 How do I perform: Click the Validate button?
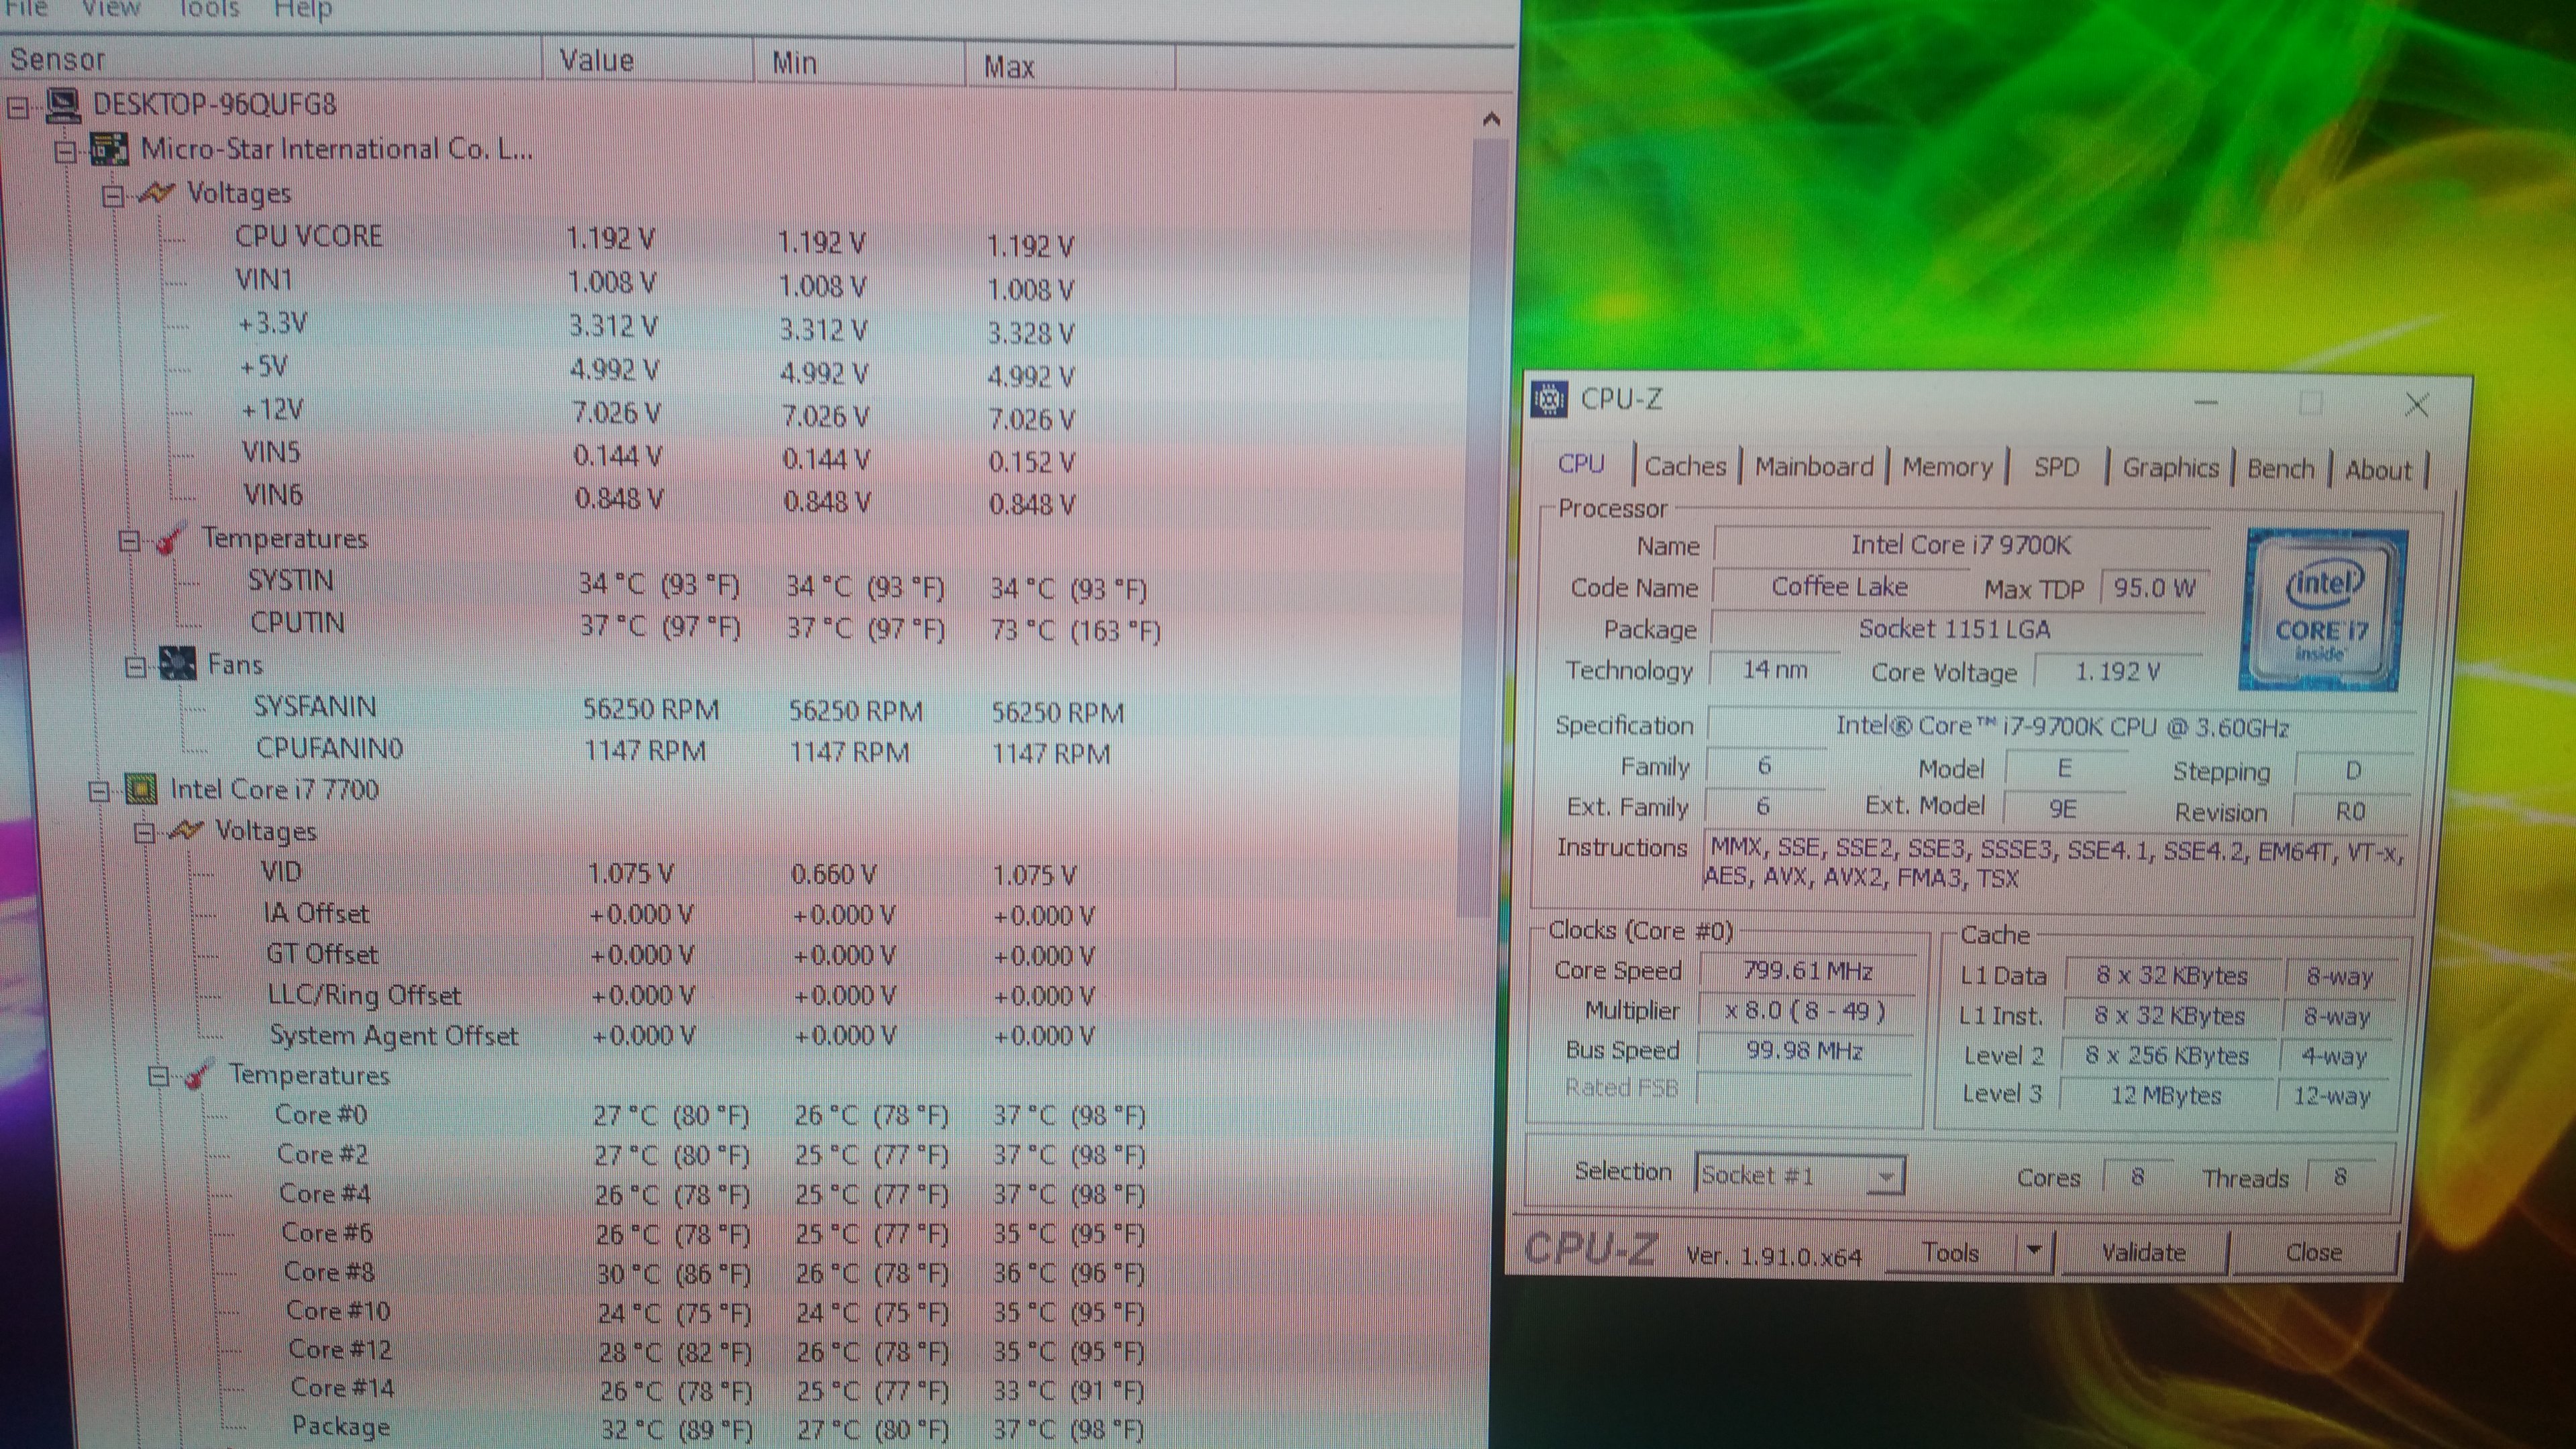(2143, 1252)
